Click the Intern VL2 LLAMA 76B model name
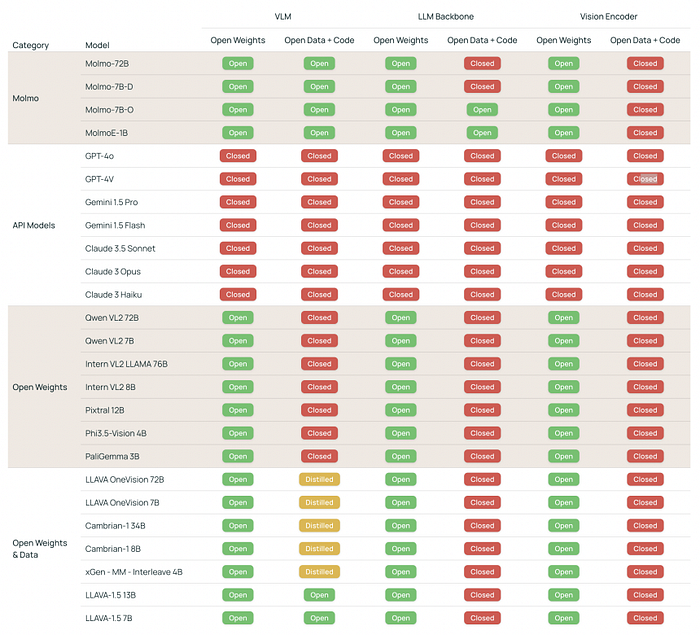The width and height of the screenshot is (700, 635). (x=126, y=364)
